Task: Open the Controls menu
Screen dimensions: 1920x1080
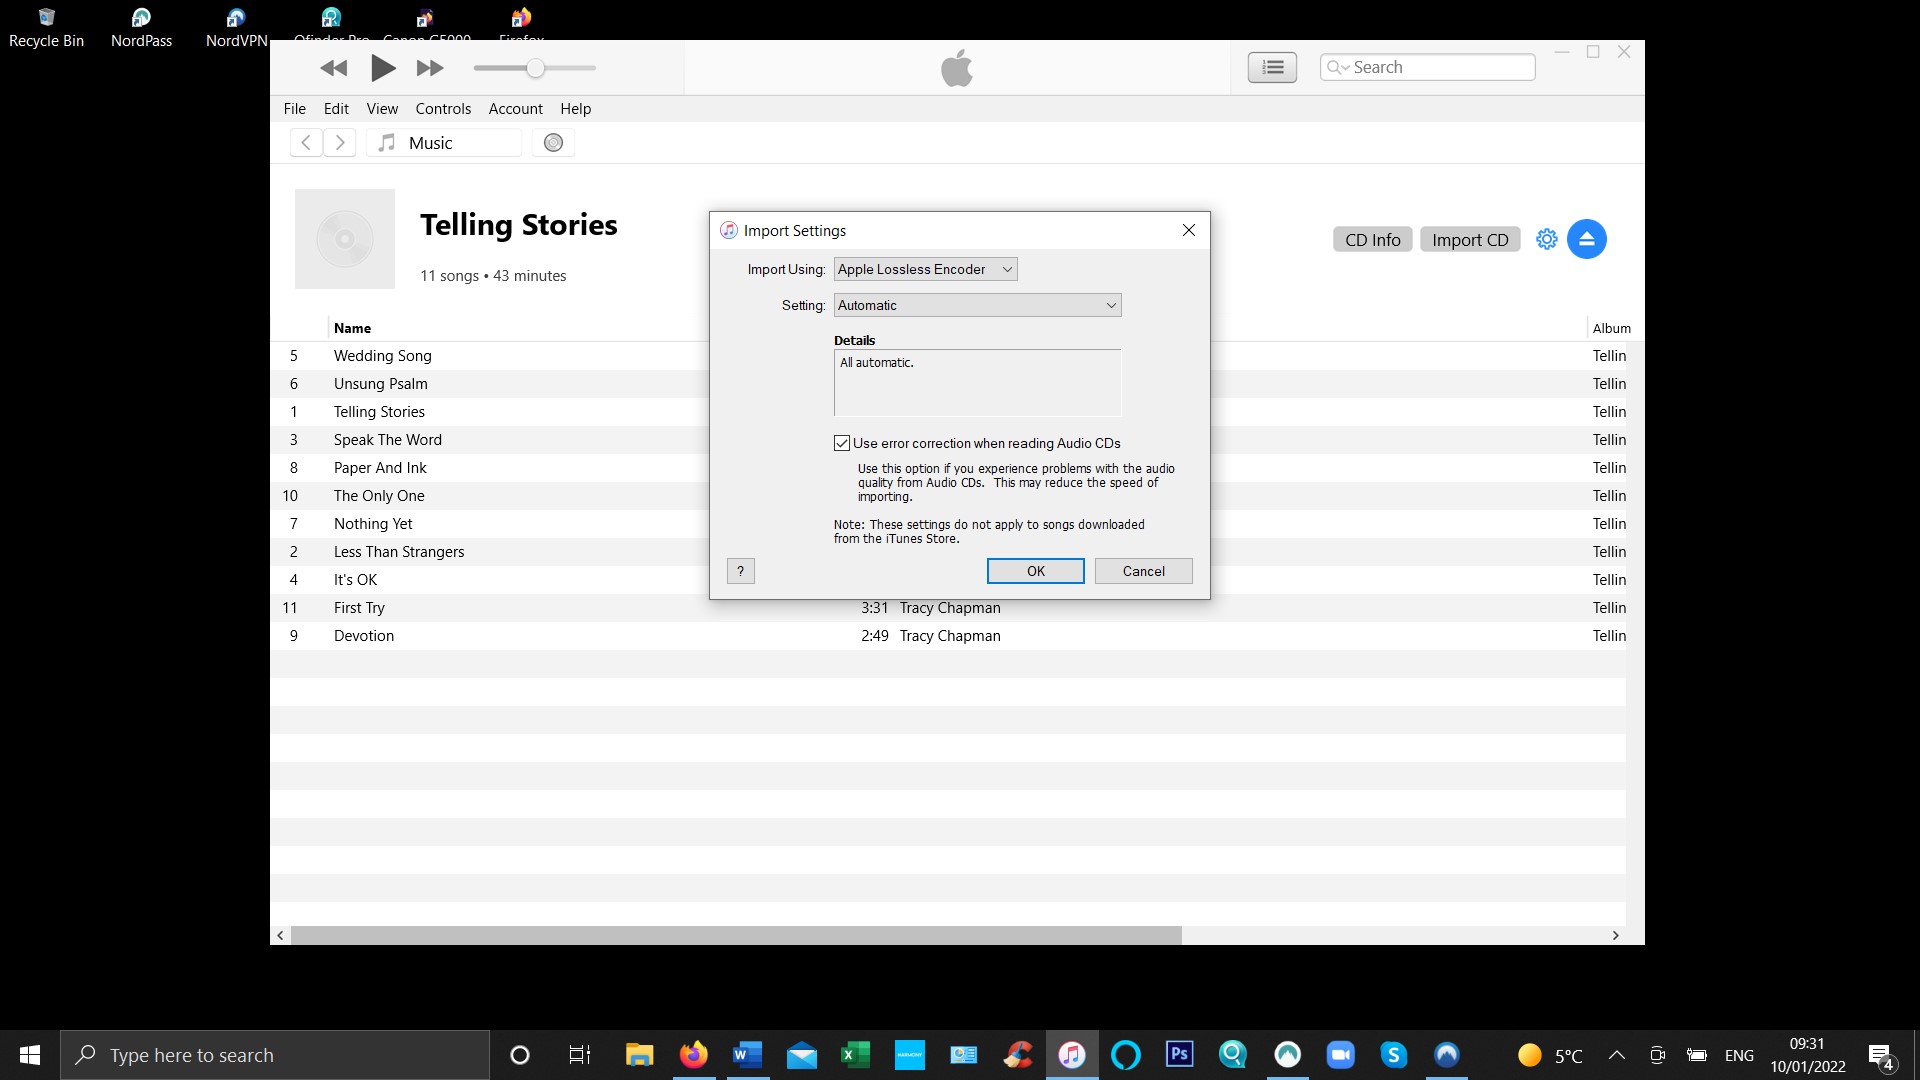Action: (x=443, y=109)
